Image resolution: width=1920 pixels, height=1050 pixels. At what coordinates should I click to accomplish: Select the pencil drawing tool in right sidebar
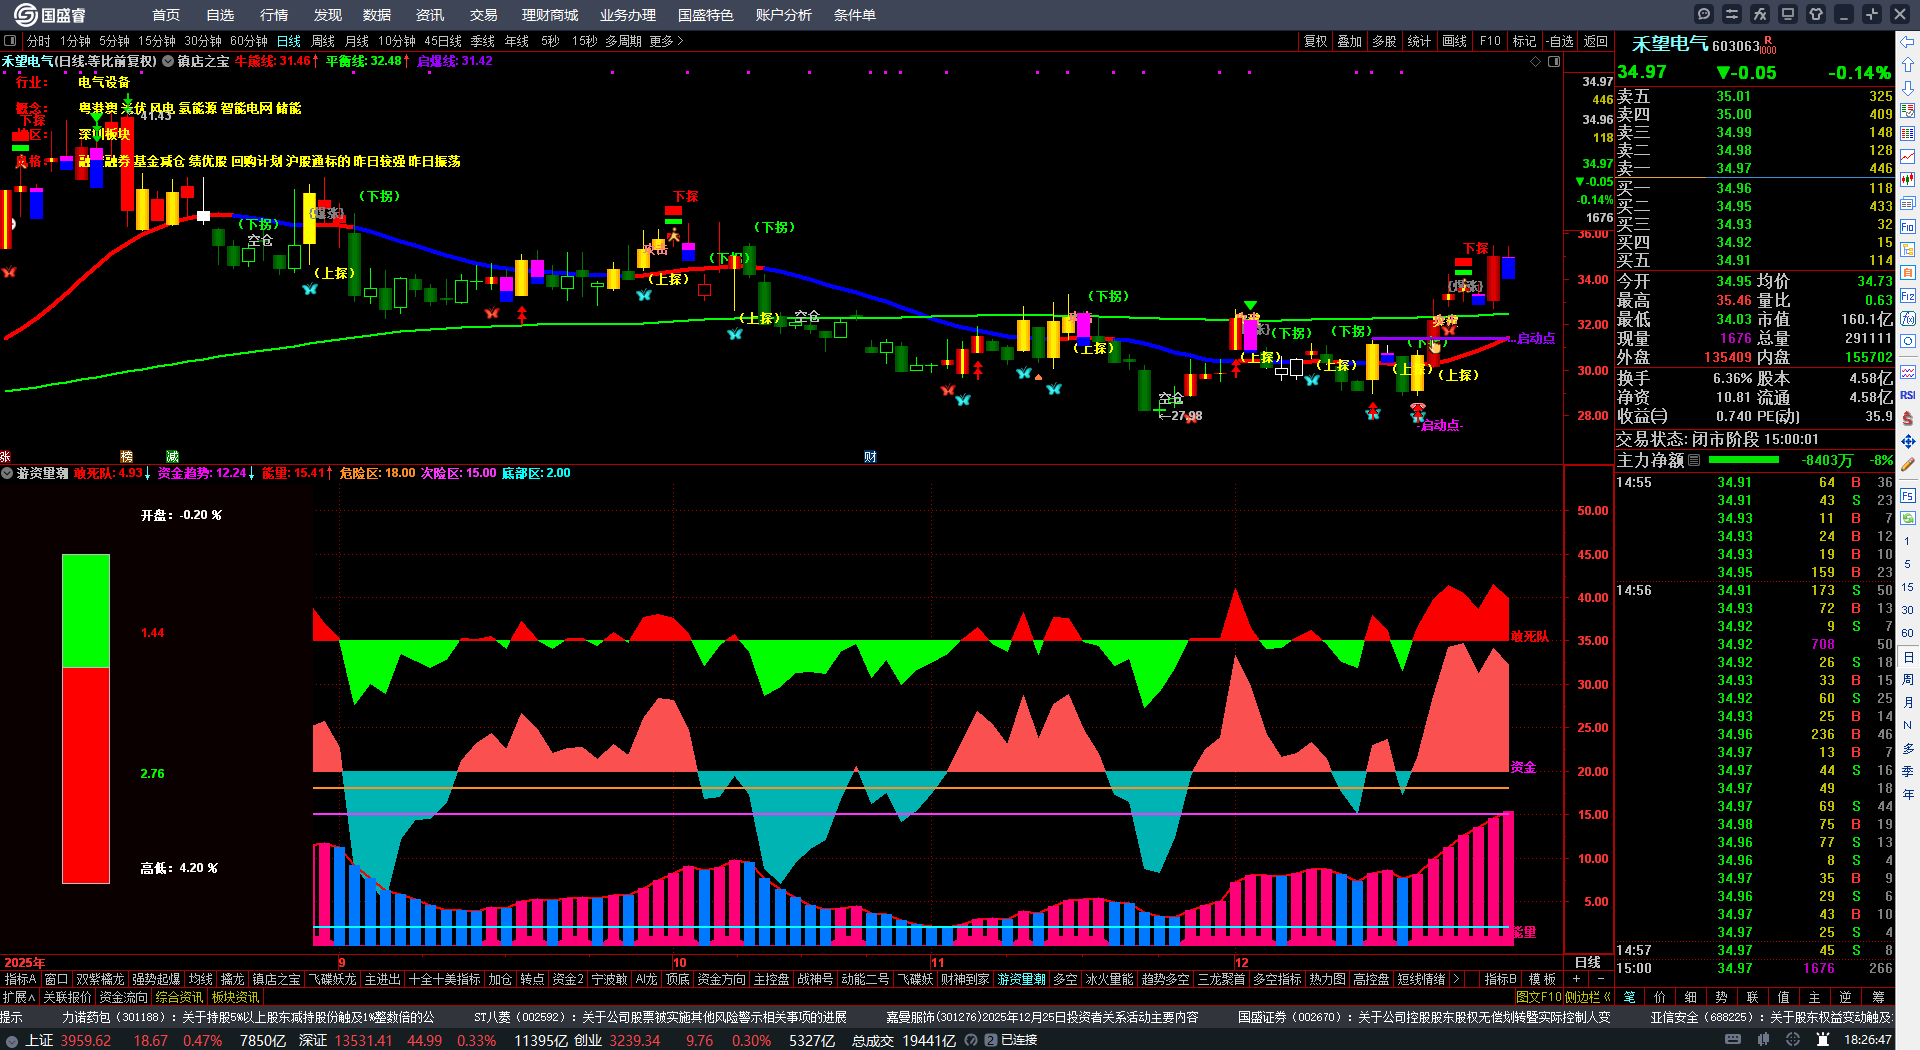[1908, 464]
